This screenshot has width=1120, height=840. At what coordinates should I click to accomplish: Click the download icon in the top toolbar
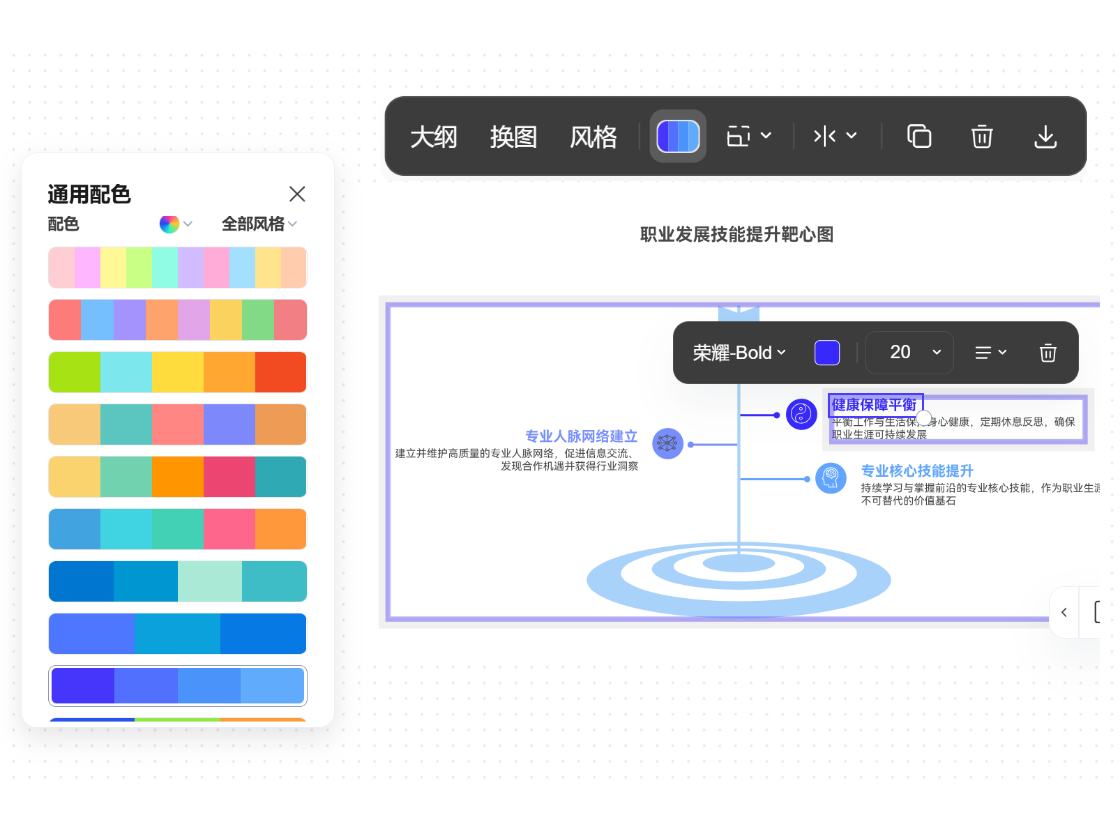pos(1045,135)
